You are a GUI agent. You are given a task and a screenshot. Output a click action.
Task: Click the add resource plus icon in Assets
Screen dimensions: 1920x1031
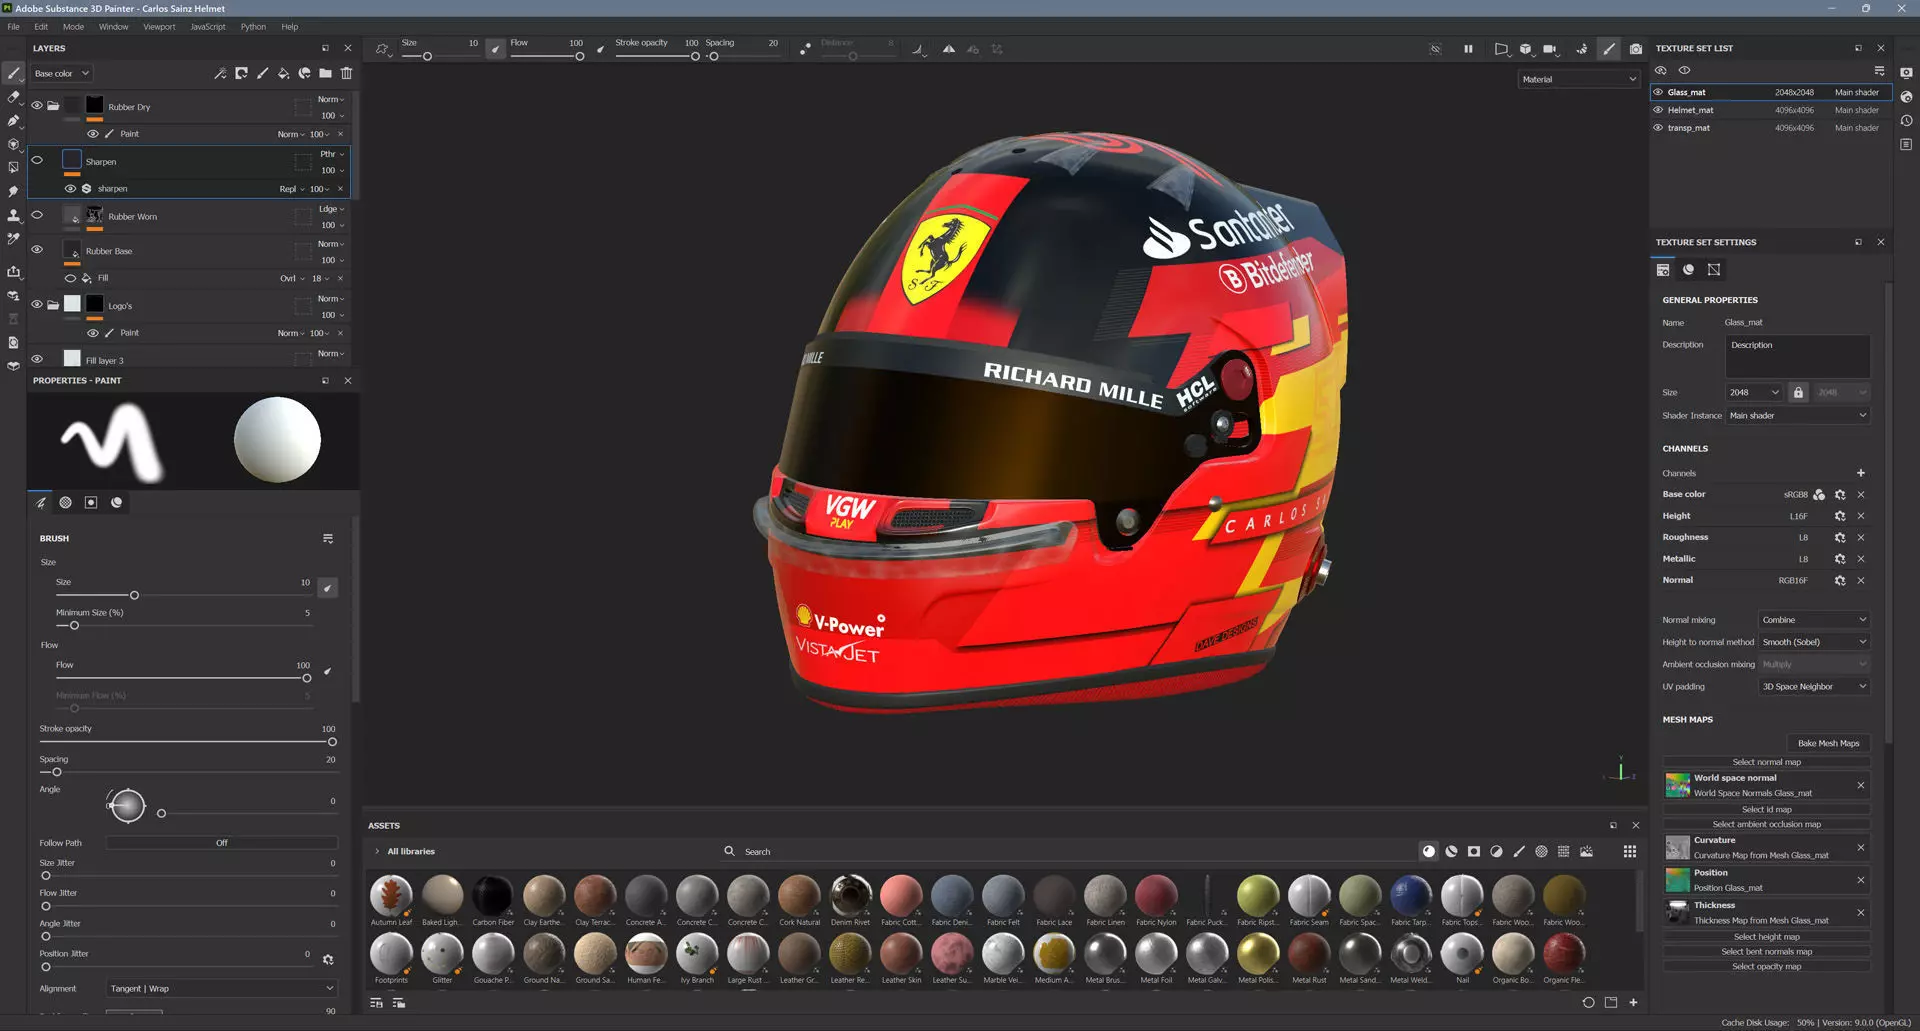[x=1633, y=1002]
